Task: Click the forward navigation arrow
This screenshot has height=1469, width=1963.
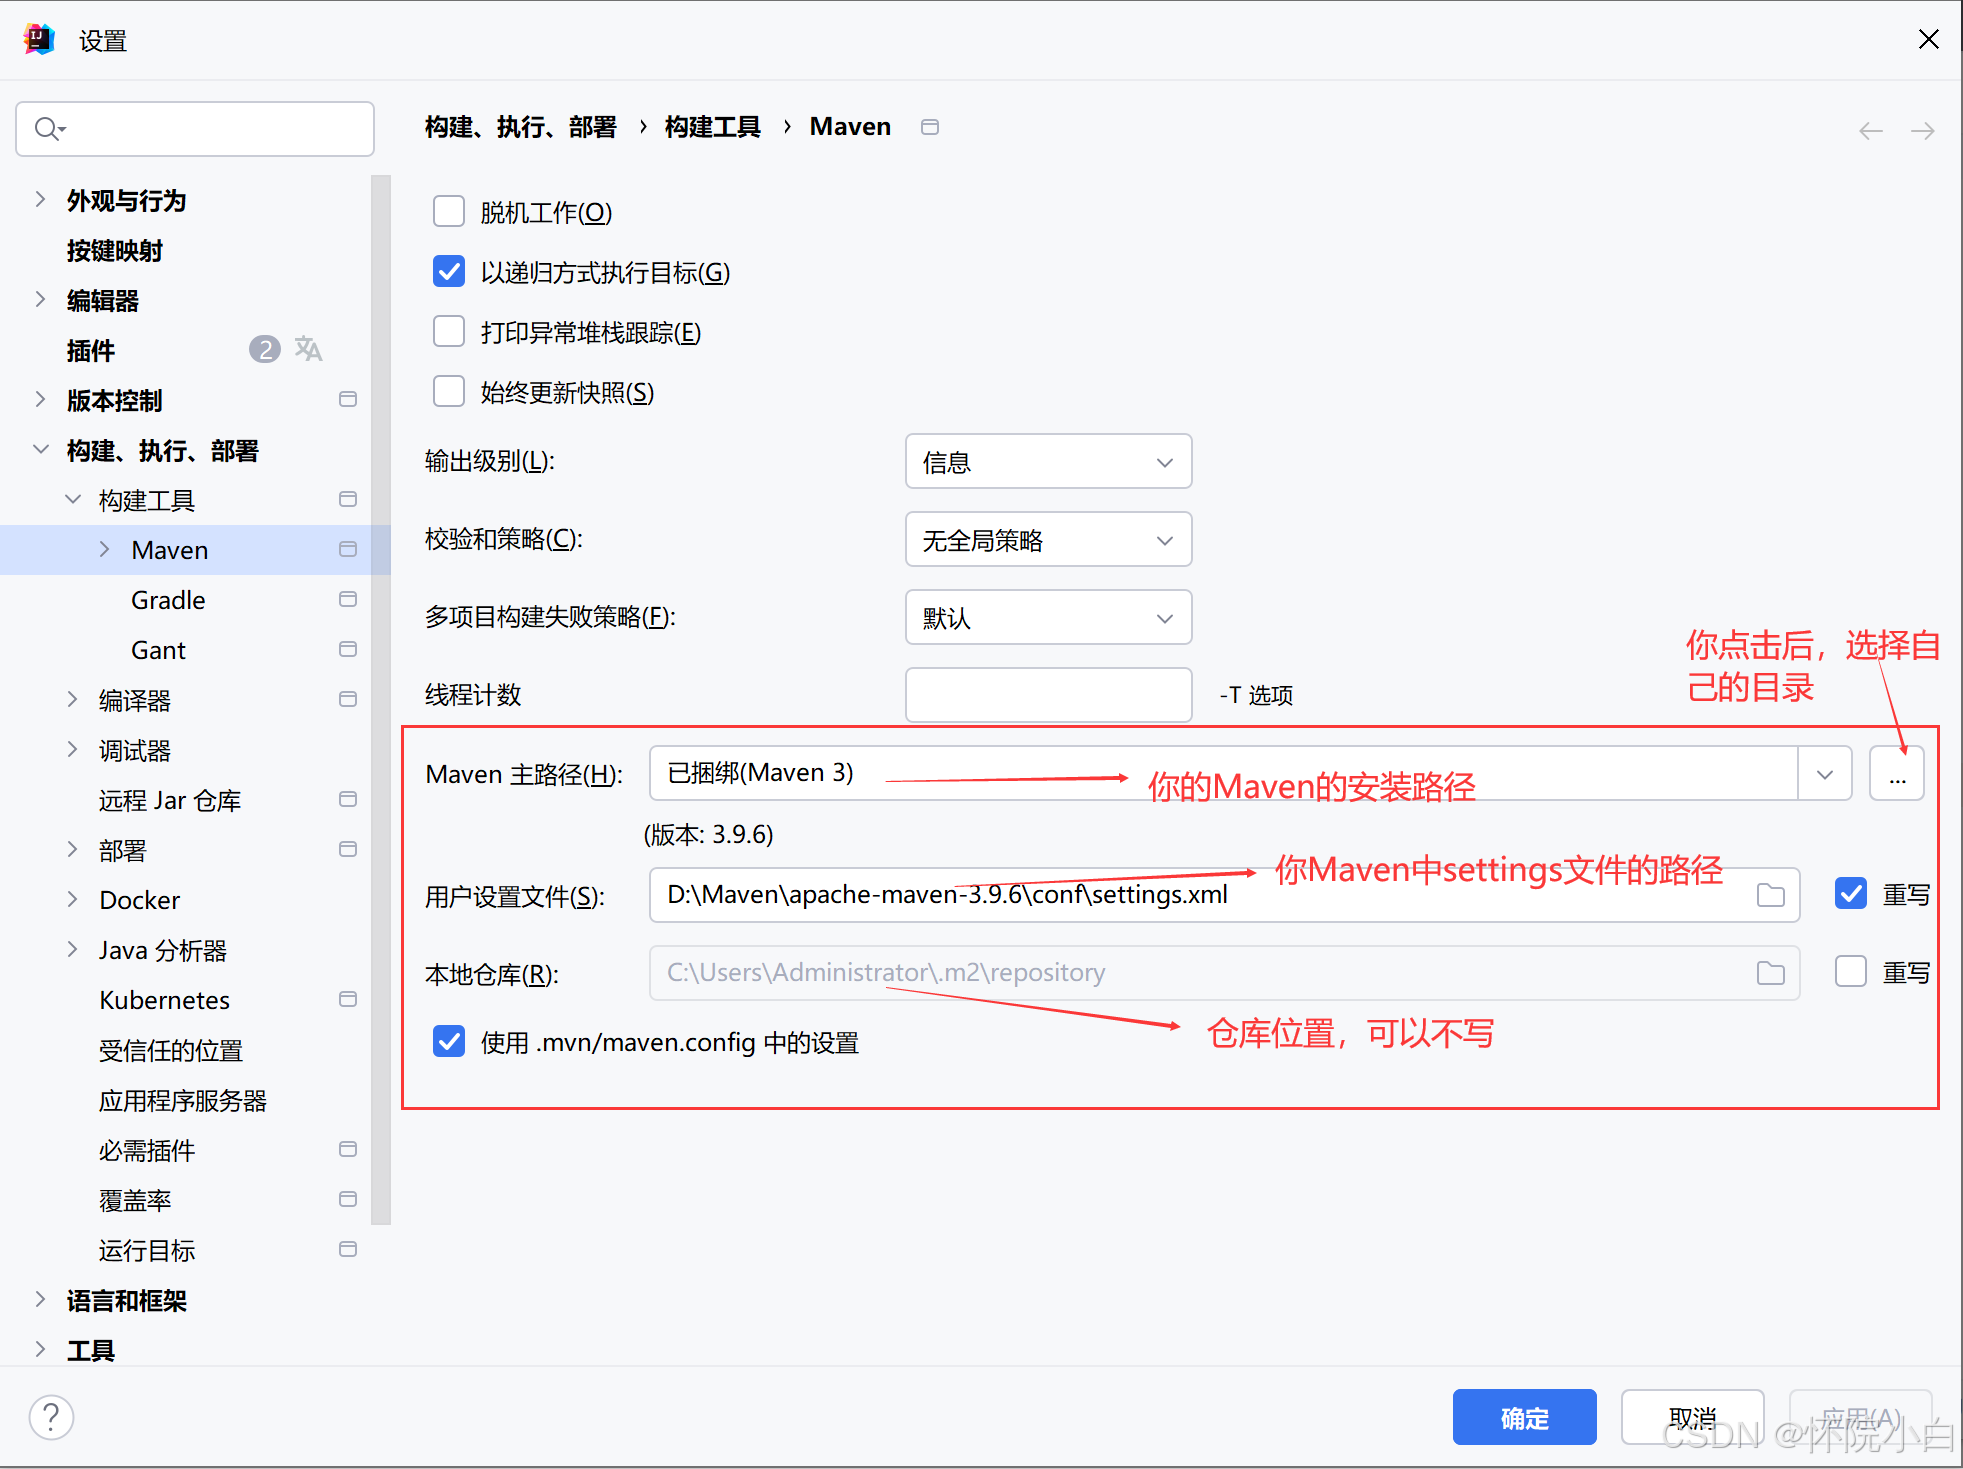Action: (1922, 131)
